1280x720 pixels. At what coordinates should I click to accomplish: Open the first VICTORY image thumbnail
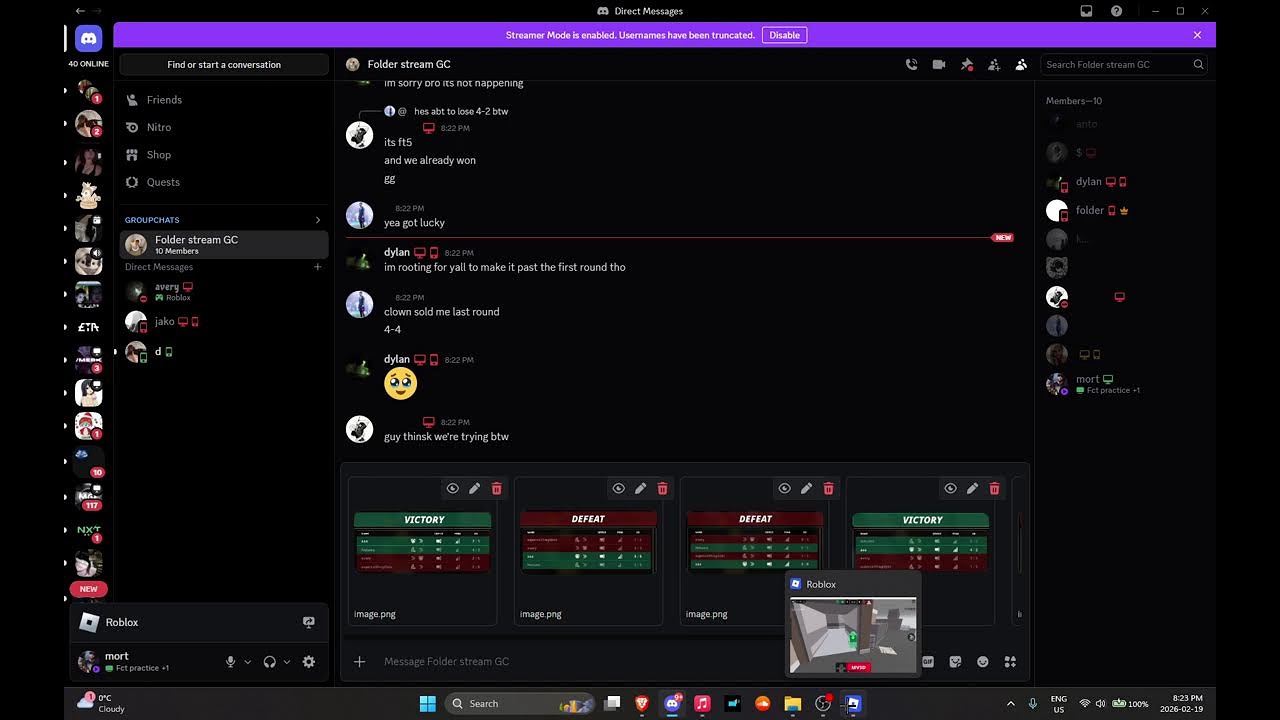(423, 543)
